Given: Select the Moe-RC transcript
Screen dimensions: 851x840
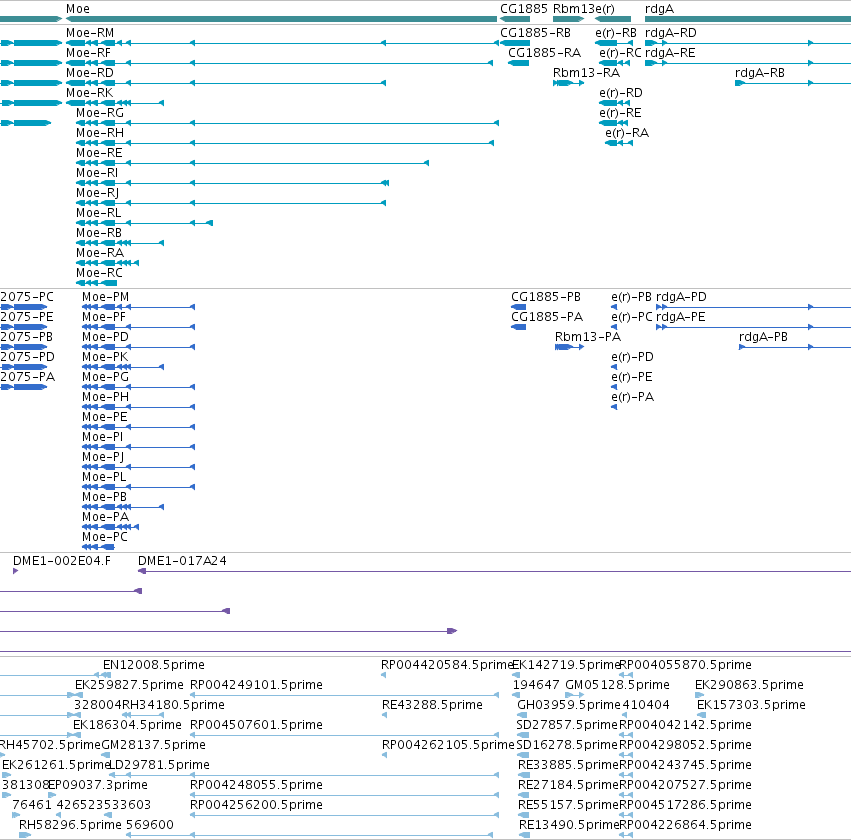Looking at the screenshot, I should pos(99,273).
